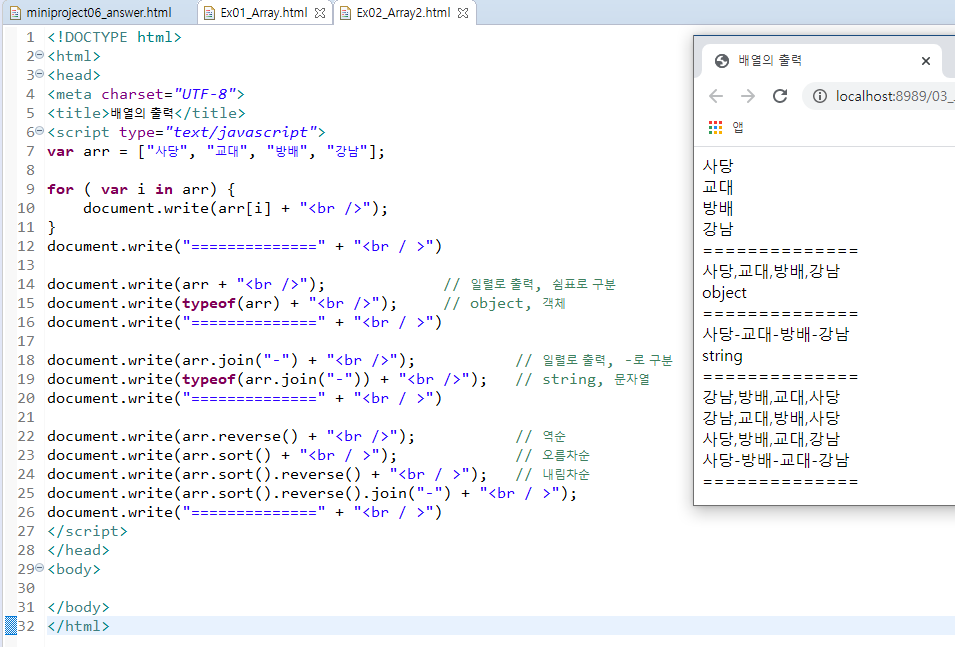Click the typeof(arr) code line
Viewport: 955px width, 647px height.
(x=222, y=303)
